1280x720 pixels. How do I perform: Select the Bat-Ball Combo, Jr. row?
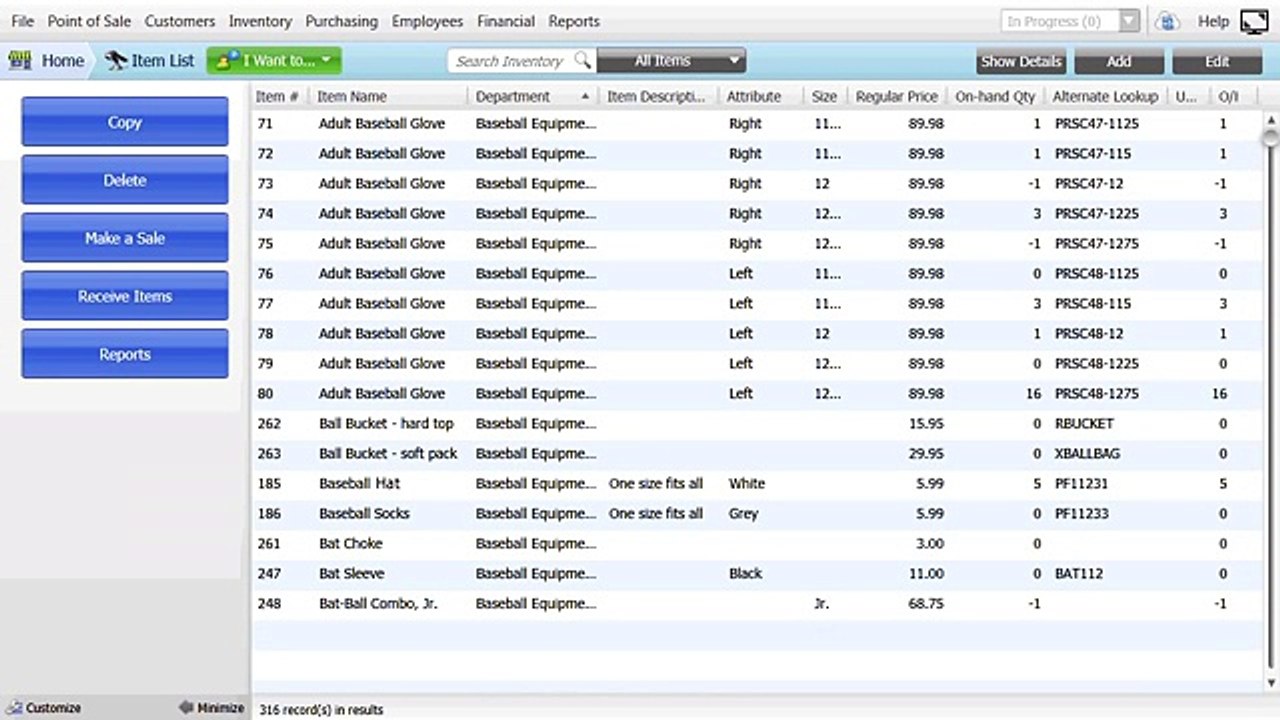point(757,604)
